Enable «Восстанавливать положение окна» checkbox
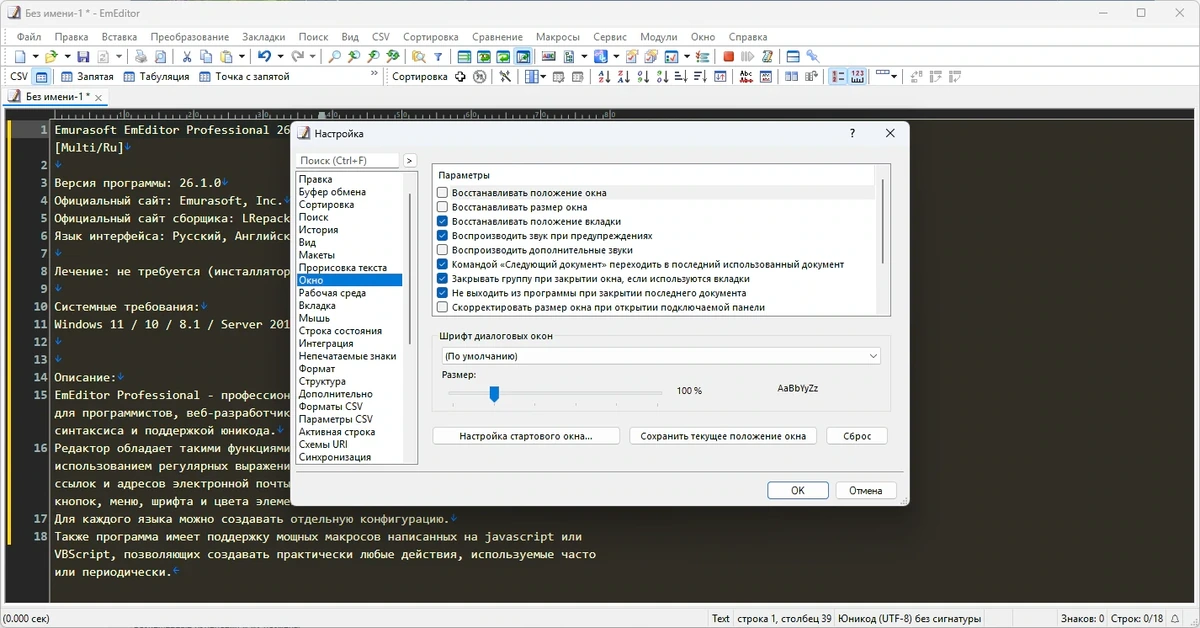Viewport: 1200px width, 628px height. (x=442, y=192)
